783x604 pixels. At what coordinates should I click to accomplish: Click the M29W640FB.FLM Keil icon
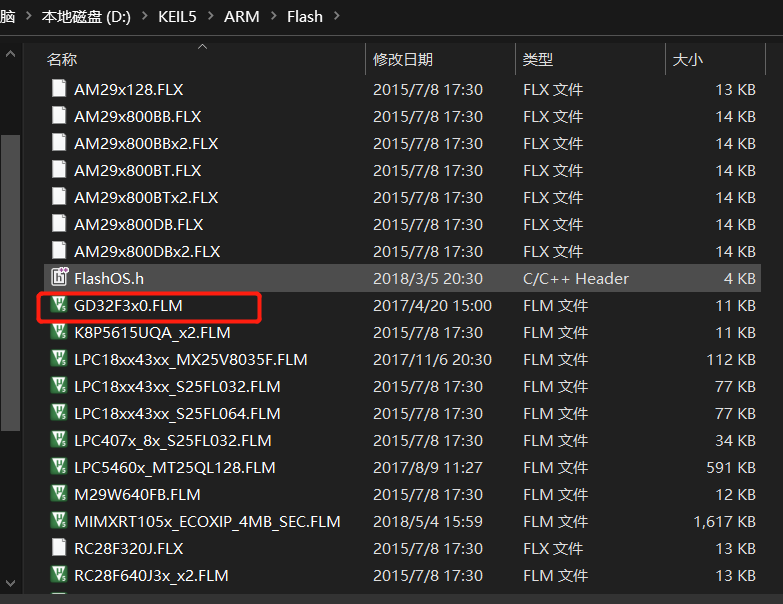coord(59,493)
